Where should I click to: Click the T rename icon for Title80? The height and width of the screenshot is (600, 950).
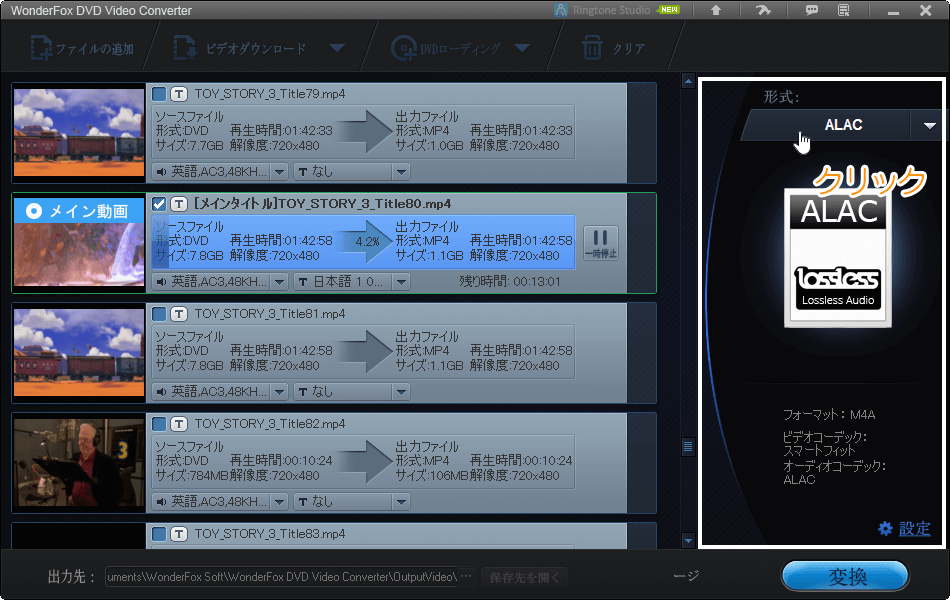pos(179,204)
